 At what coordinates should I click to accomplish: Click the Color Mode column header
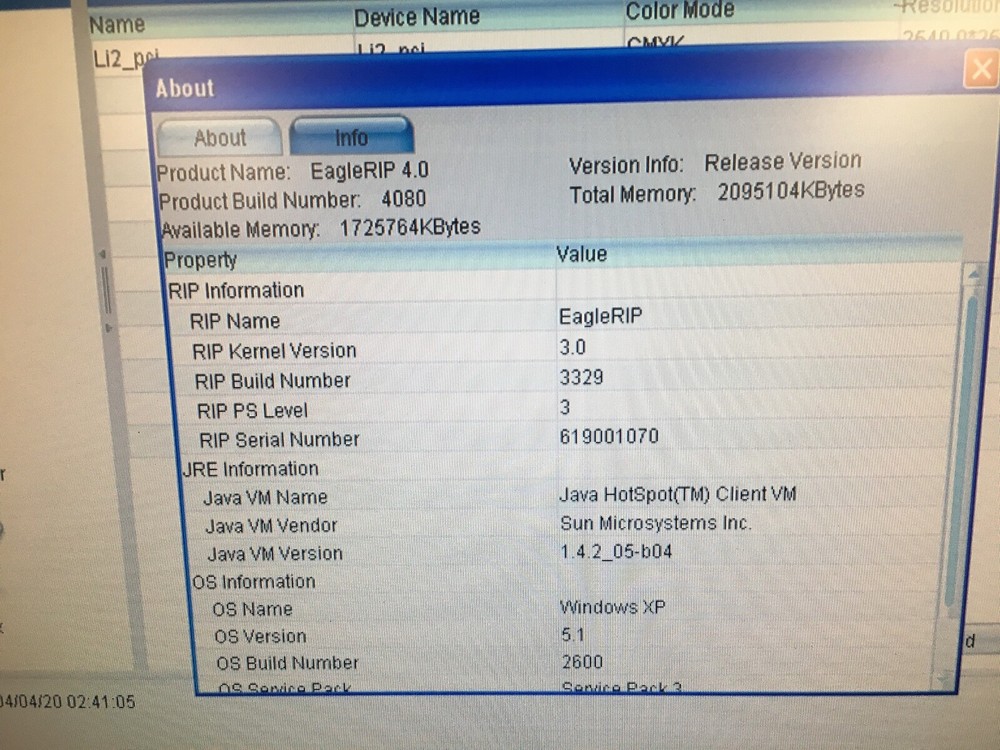click(680, 12)
